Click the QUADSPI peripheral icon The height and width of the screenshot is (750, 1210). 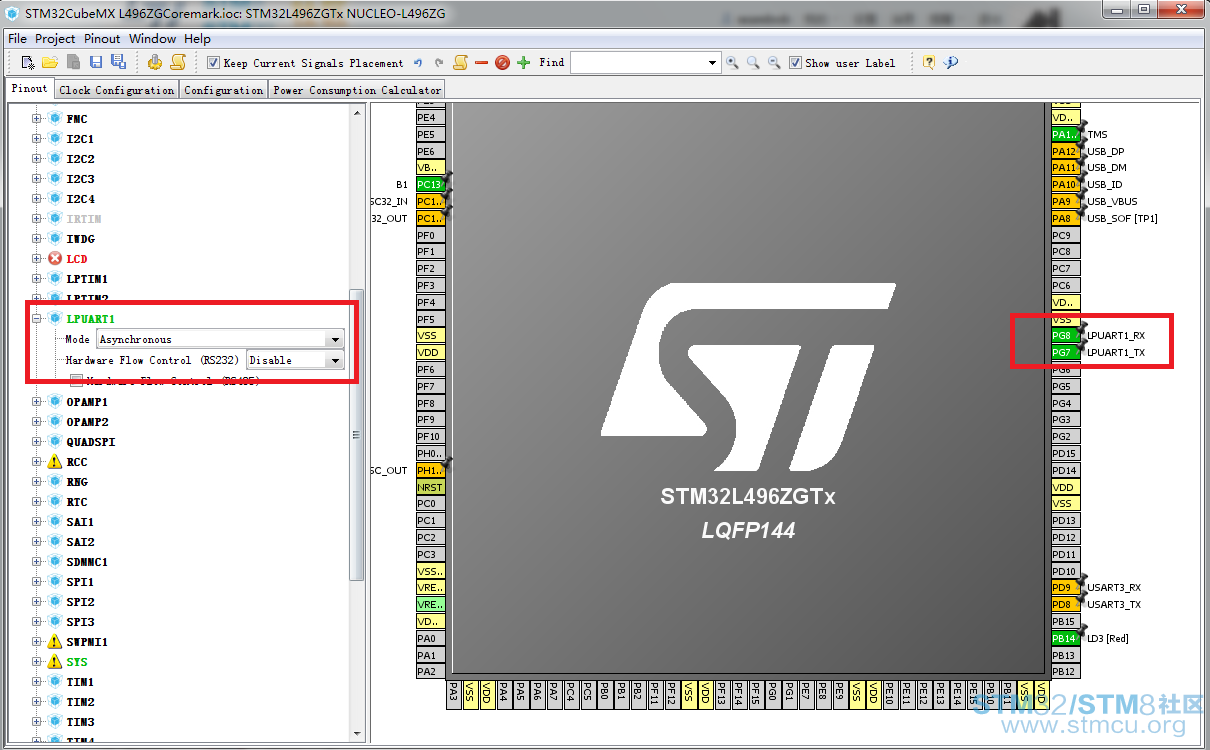(55, 441)
